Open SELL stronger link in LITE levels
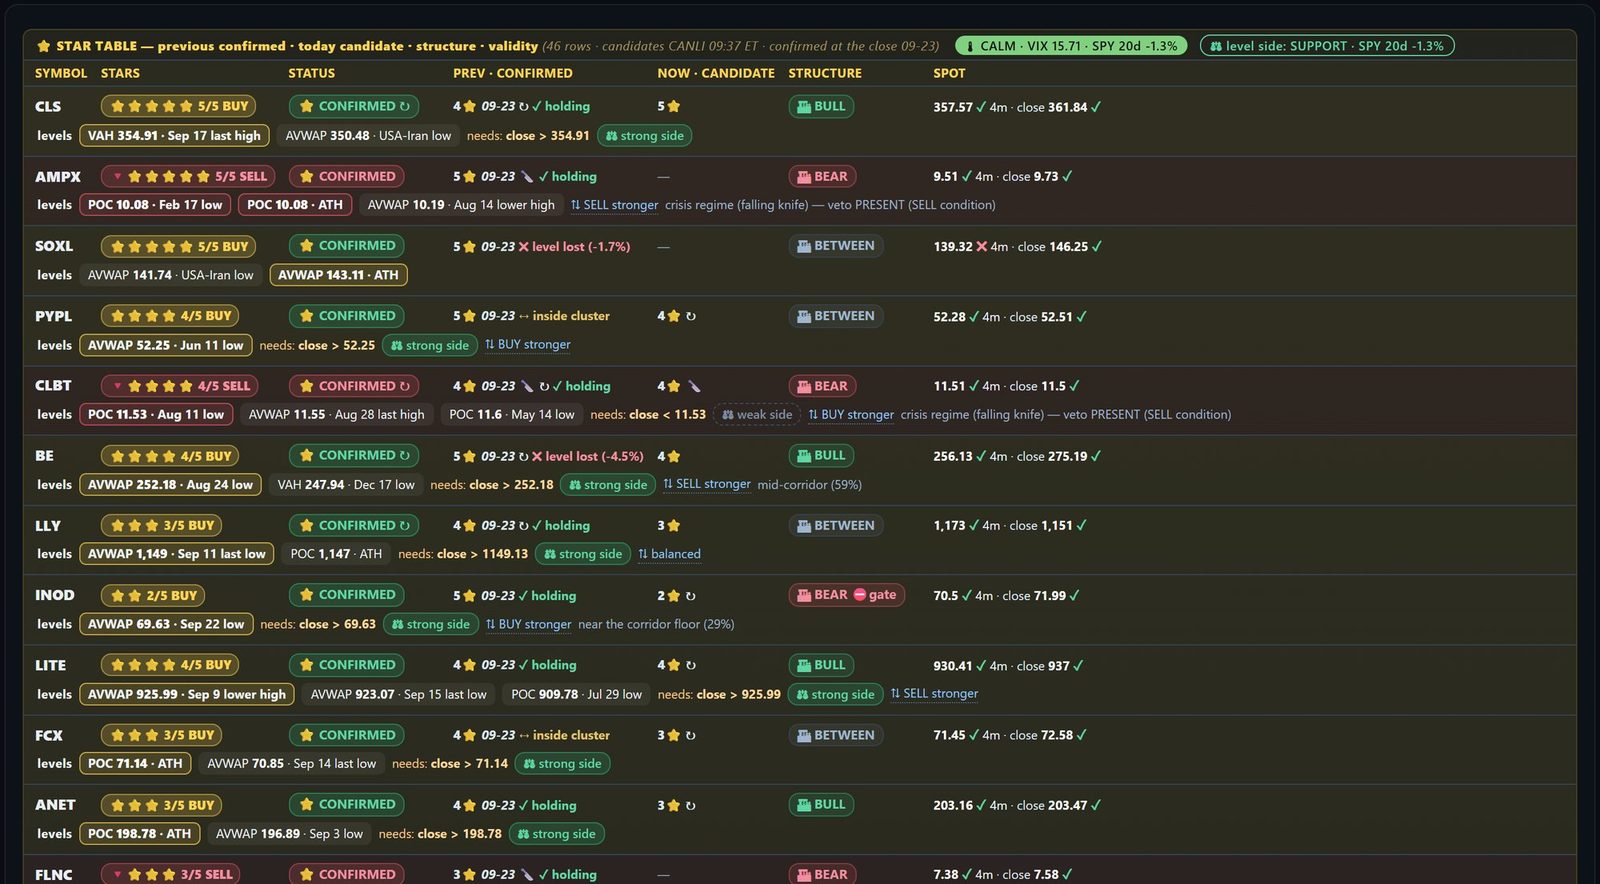The height and width of the screenshot is (884, 1600). point(934,694)
